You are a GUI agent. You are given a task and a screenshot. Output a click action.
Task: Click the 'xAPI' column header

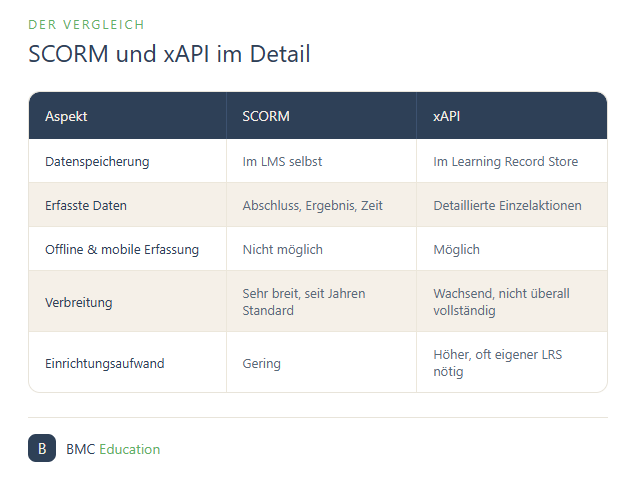click(511, 116)
